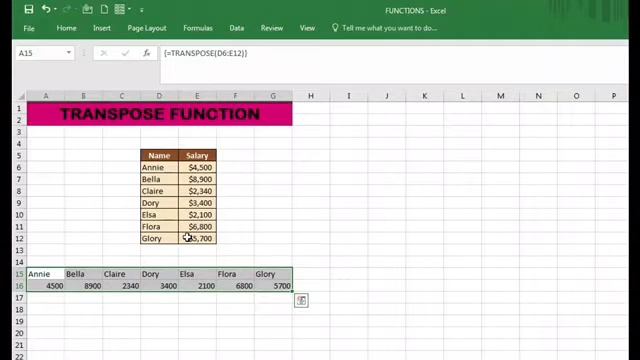
Task: Expand the Name Box dropdown arrow
Action: click(x=69, y=53)
